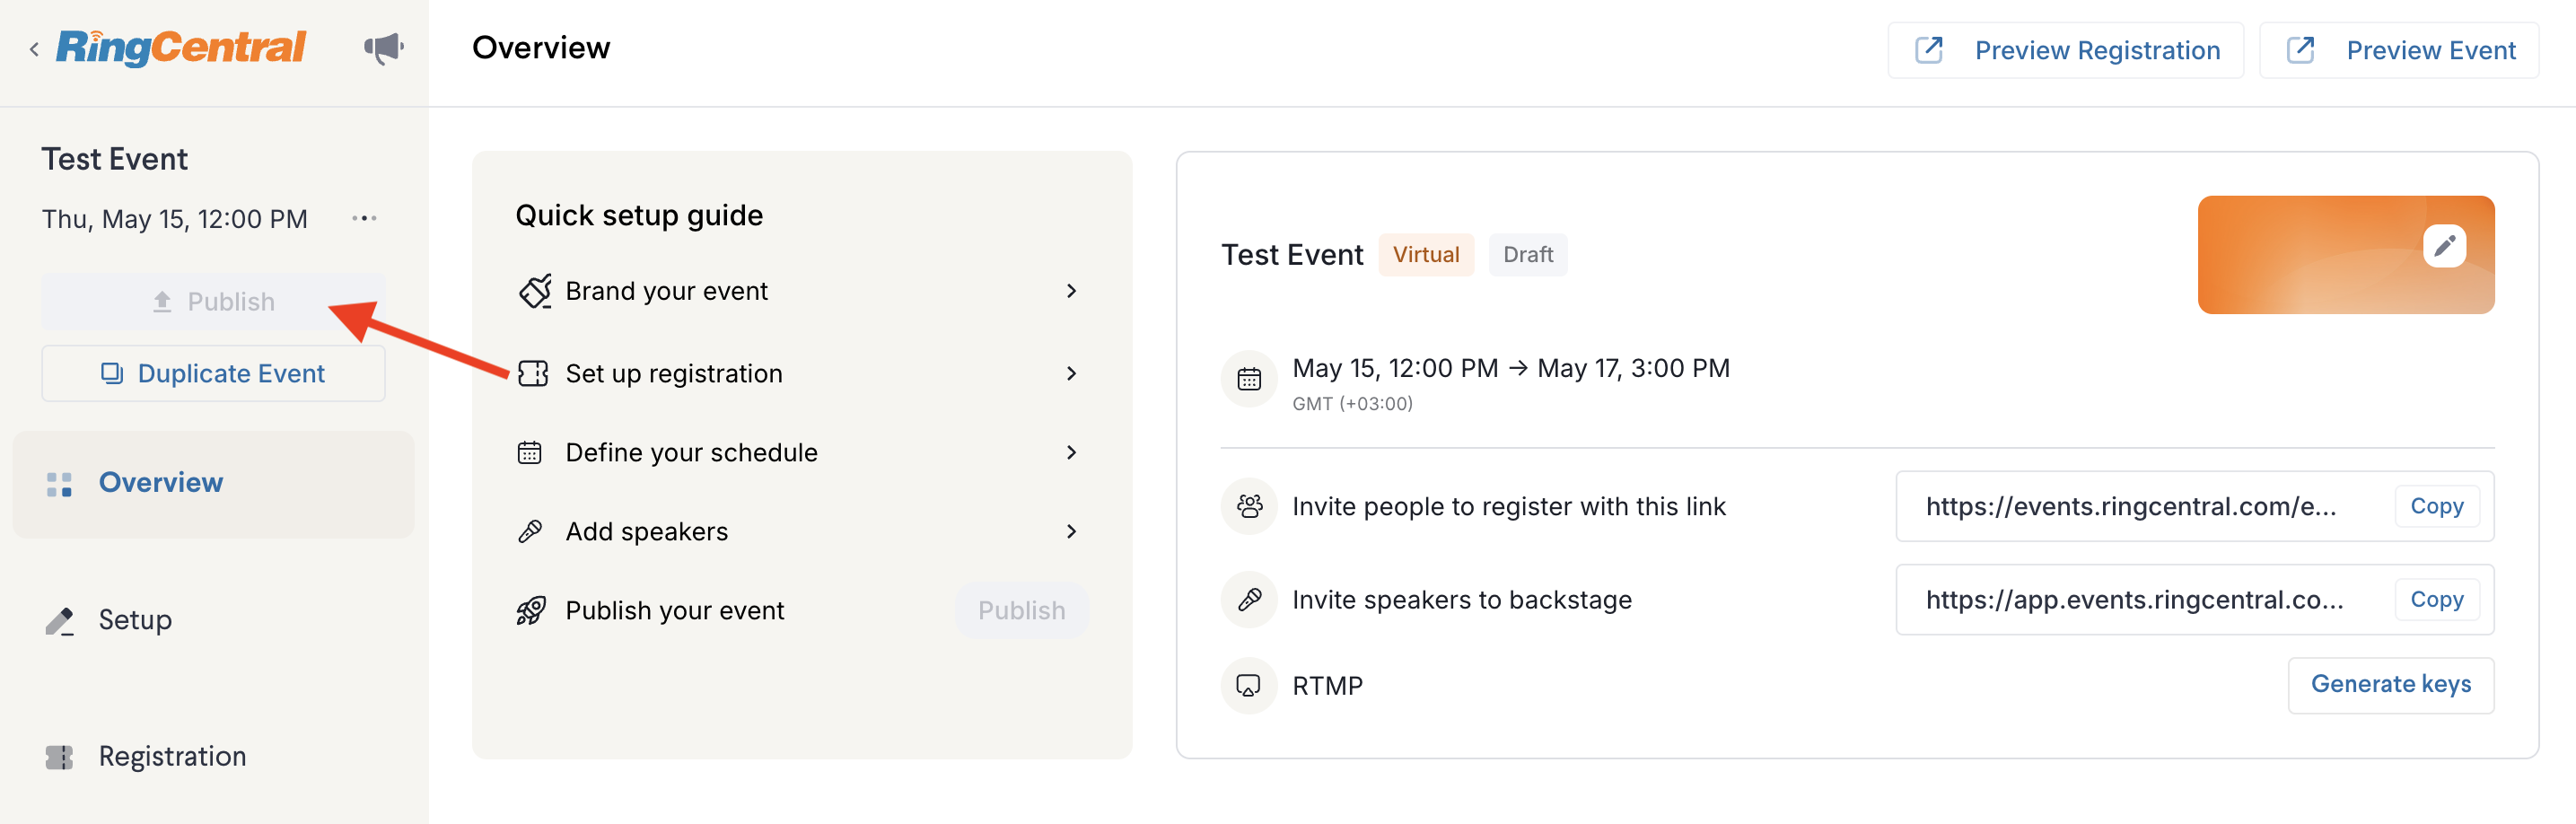The image size is (2576, 824).
Task: Click the events.ringcentral.com registration URL field
Action: [2194, 506]
